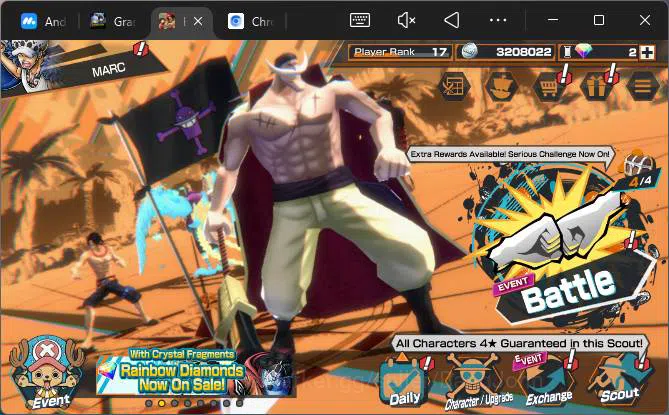Open the Scout icon
This screenshot has width=669, height=415.
point(620,380)
